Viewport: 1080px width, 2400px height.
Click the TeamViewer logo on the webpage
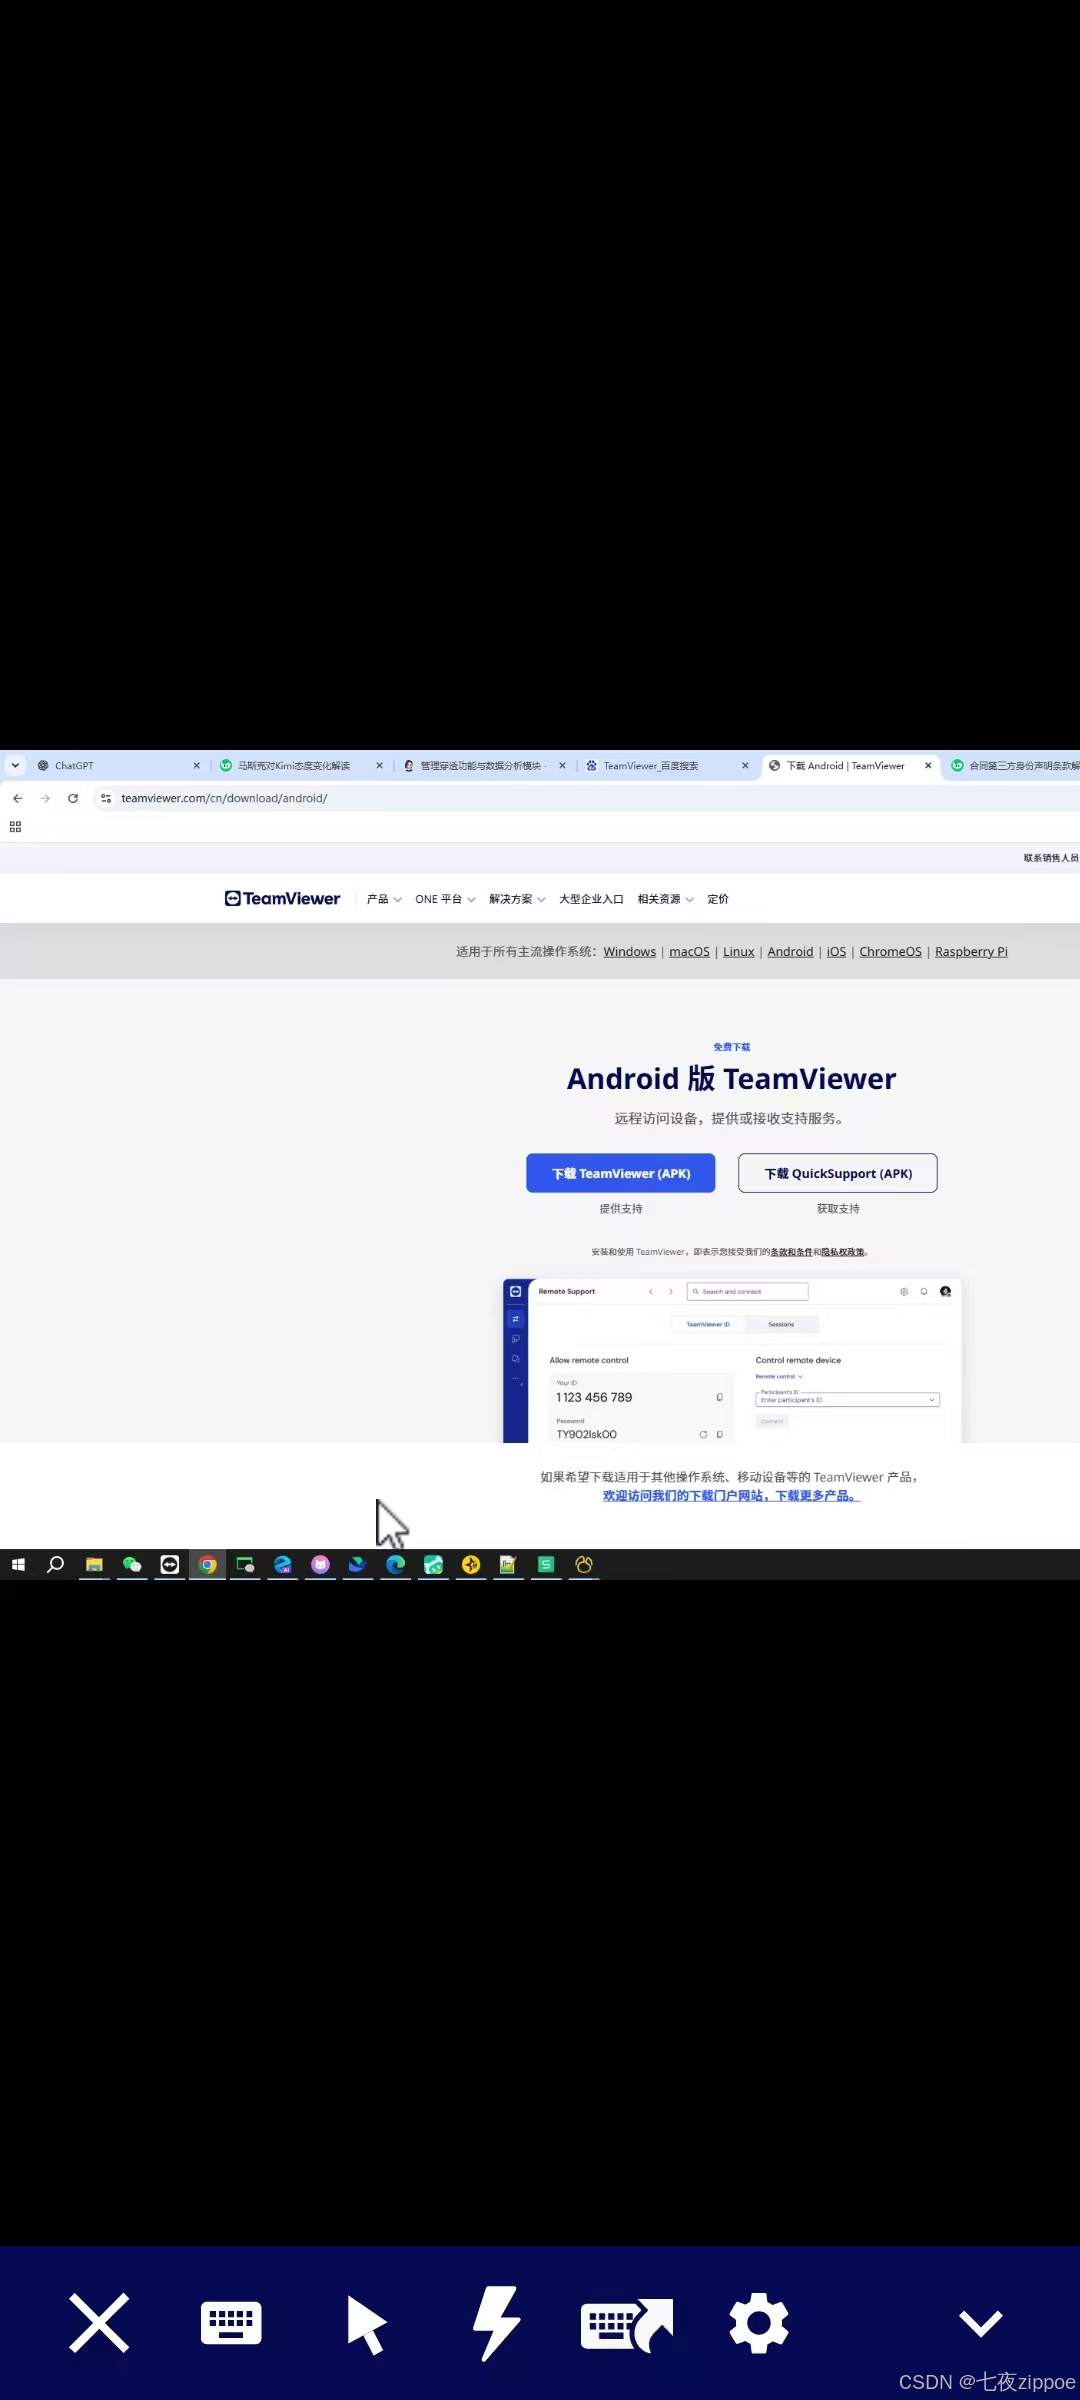[282, 899]
